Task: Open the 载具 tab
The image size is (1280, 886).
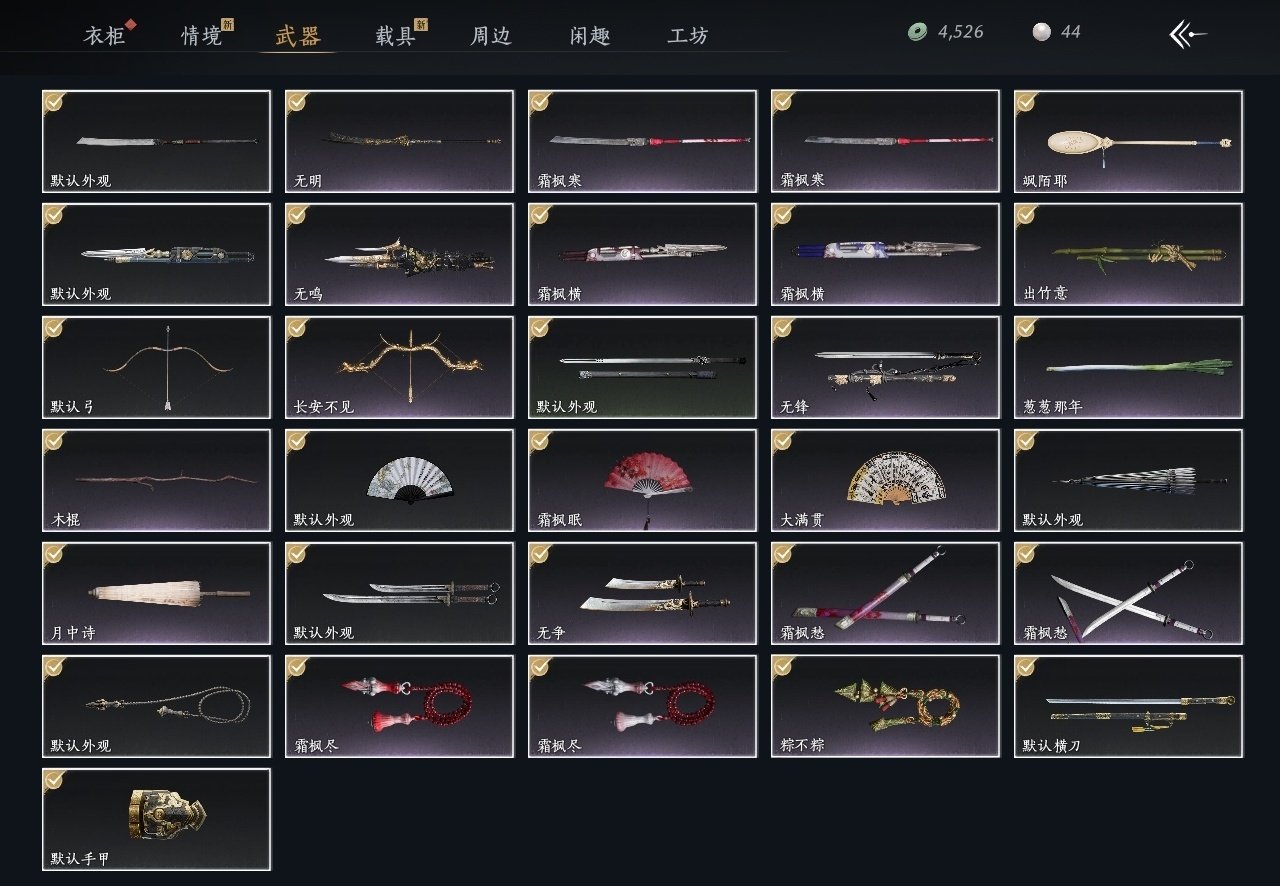Action: 396,36
